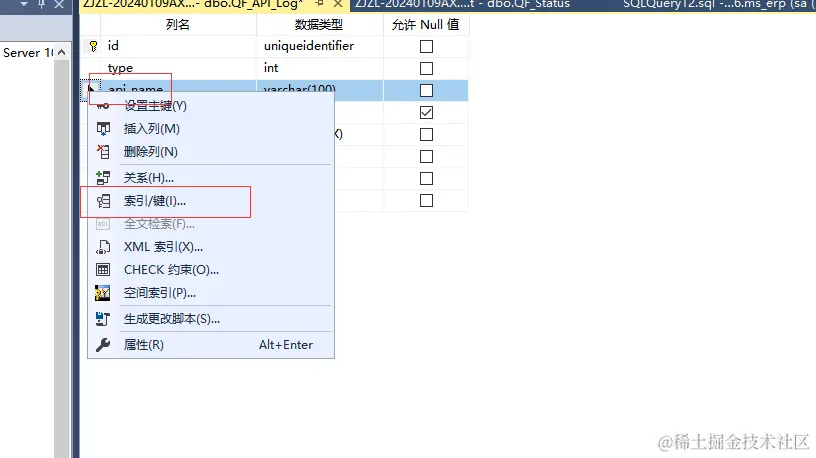Viewport: 816px width, 458px height.
Task: Open 空间索引(P)... menu entry
Action: 211,293
